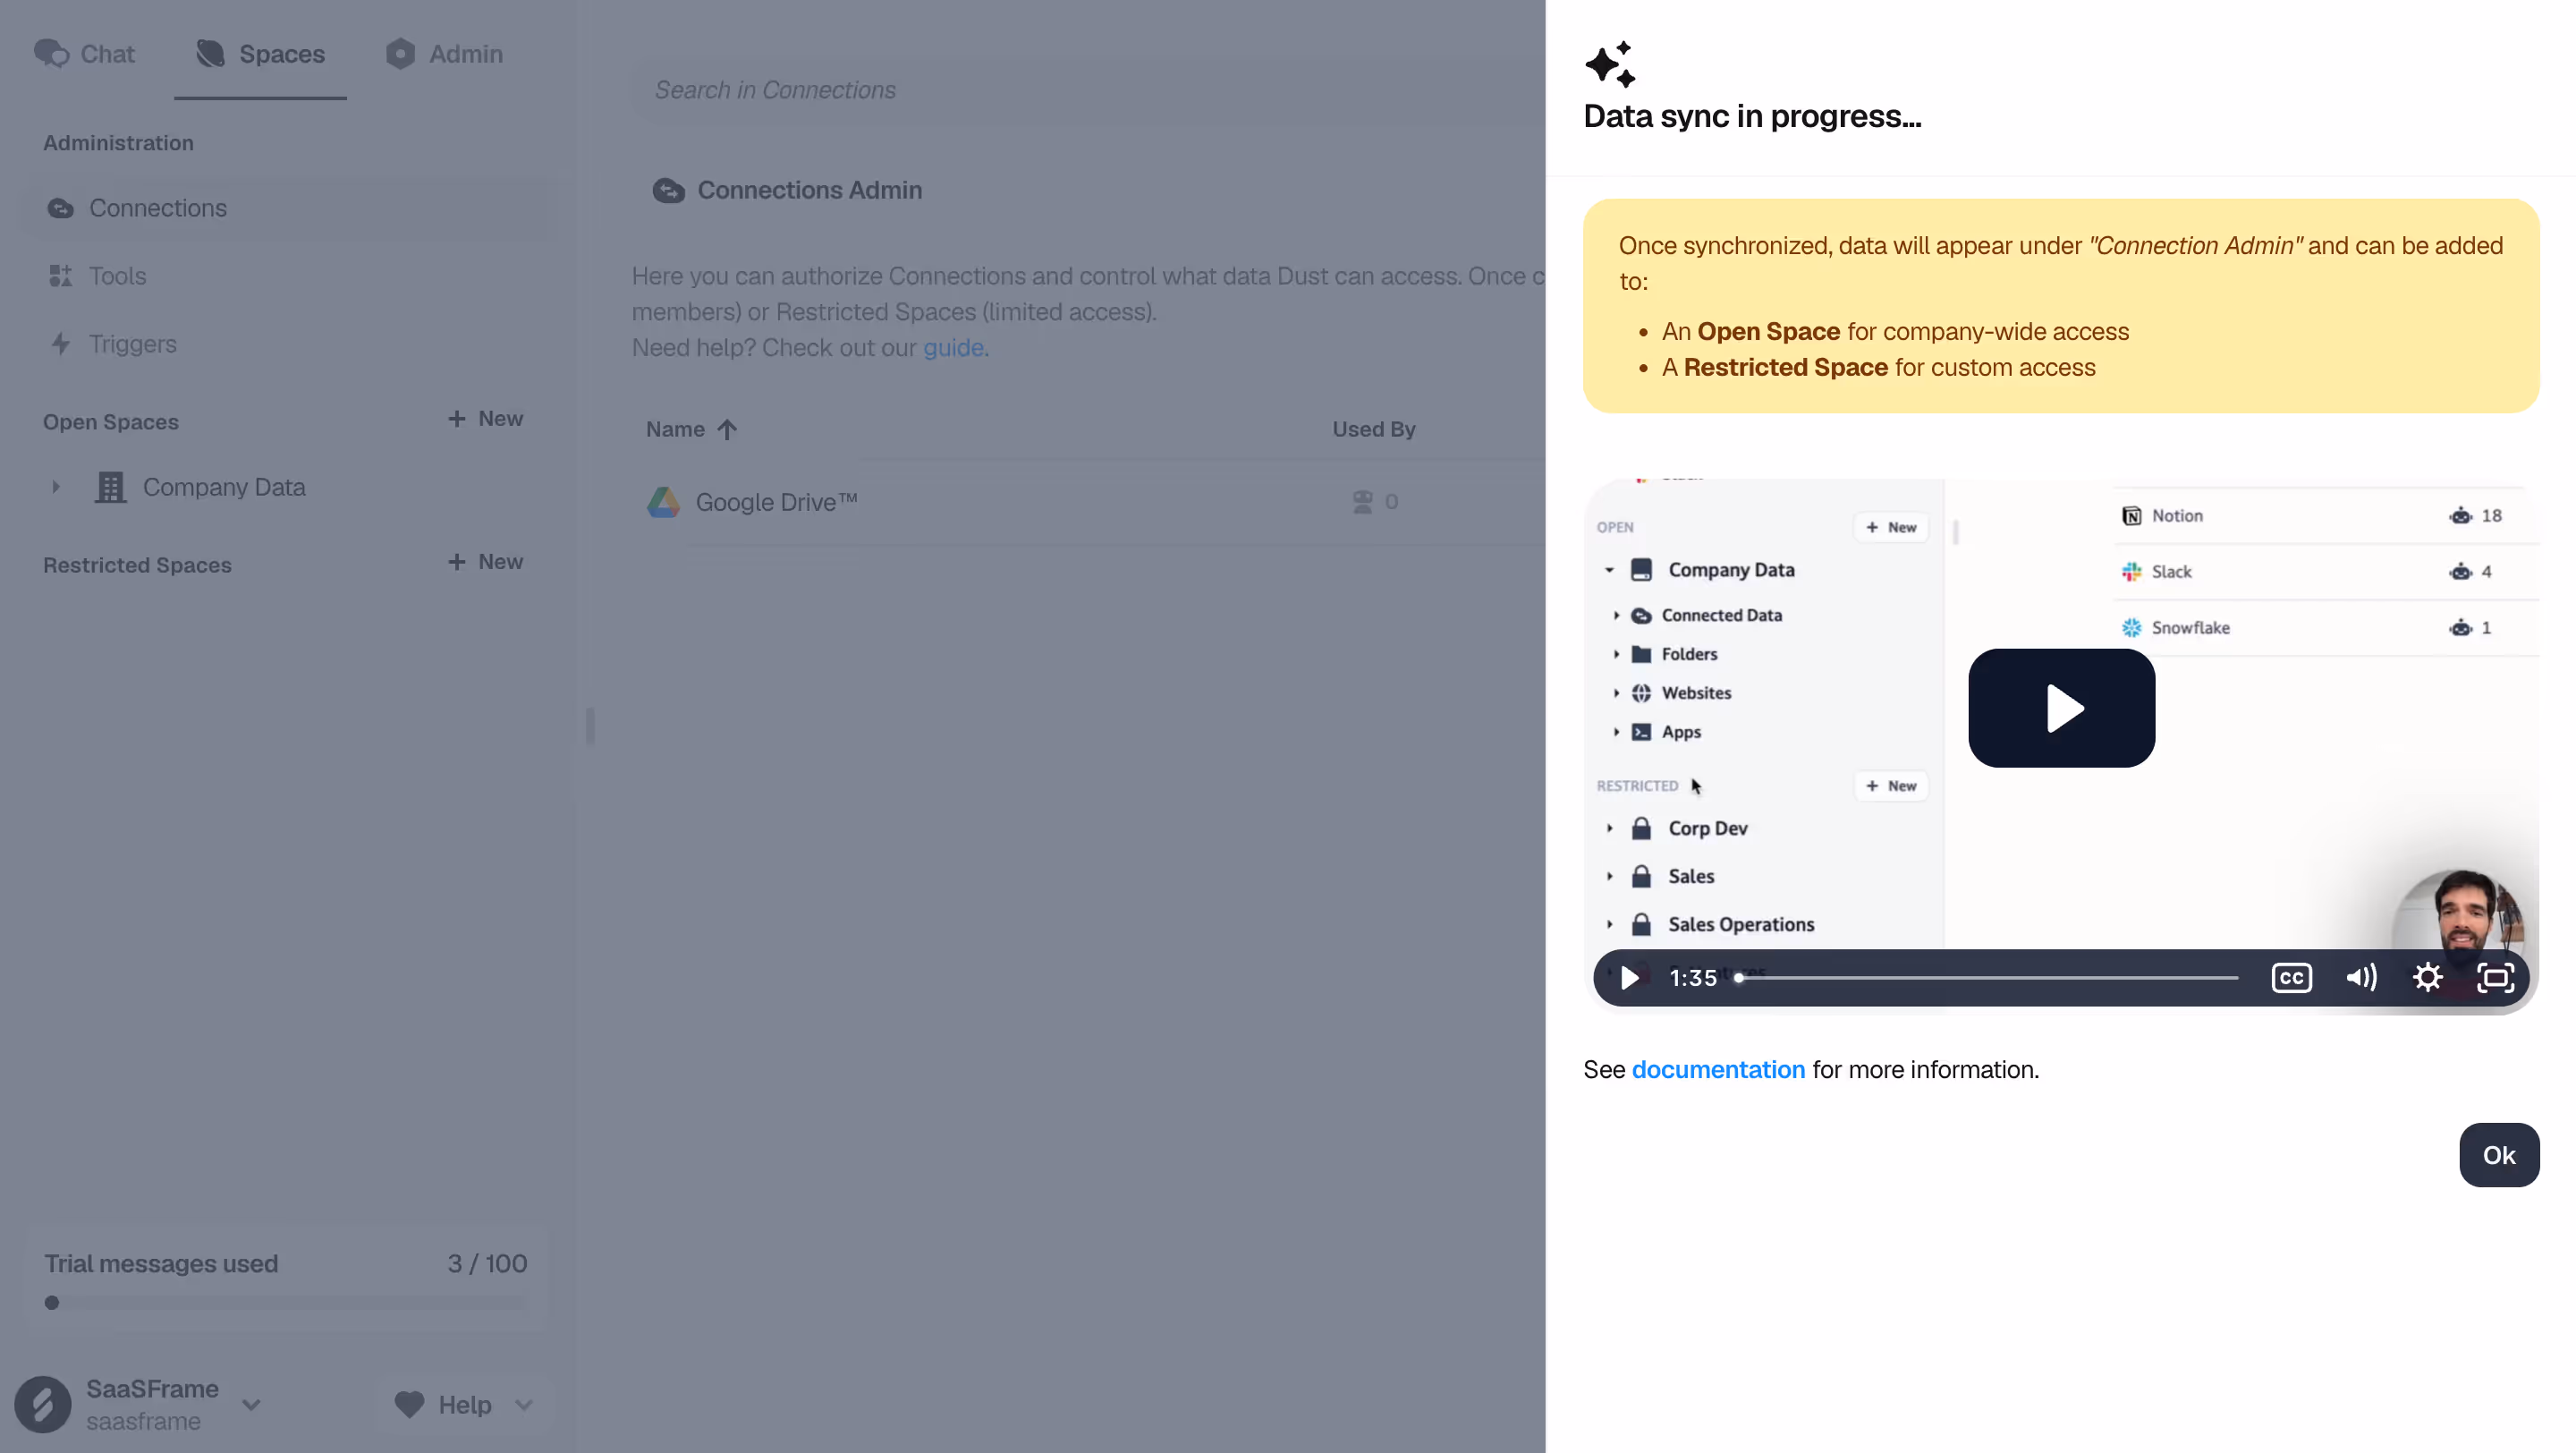Screen dimensions: 2576x1453
Task: Click the Connected Data icon in the video
Action: click(1641, 615)
